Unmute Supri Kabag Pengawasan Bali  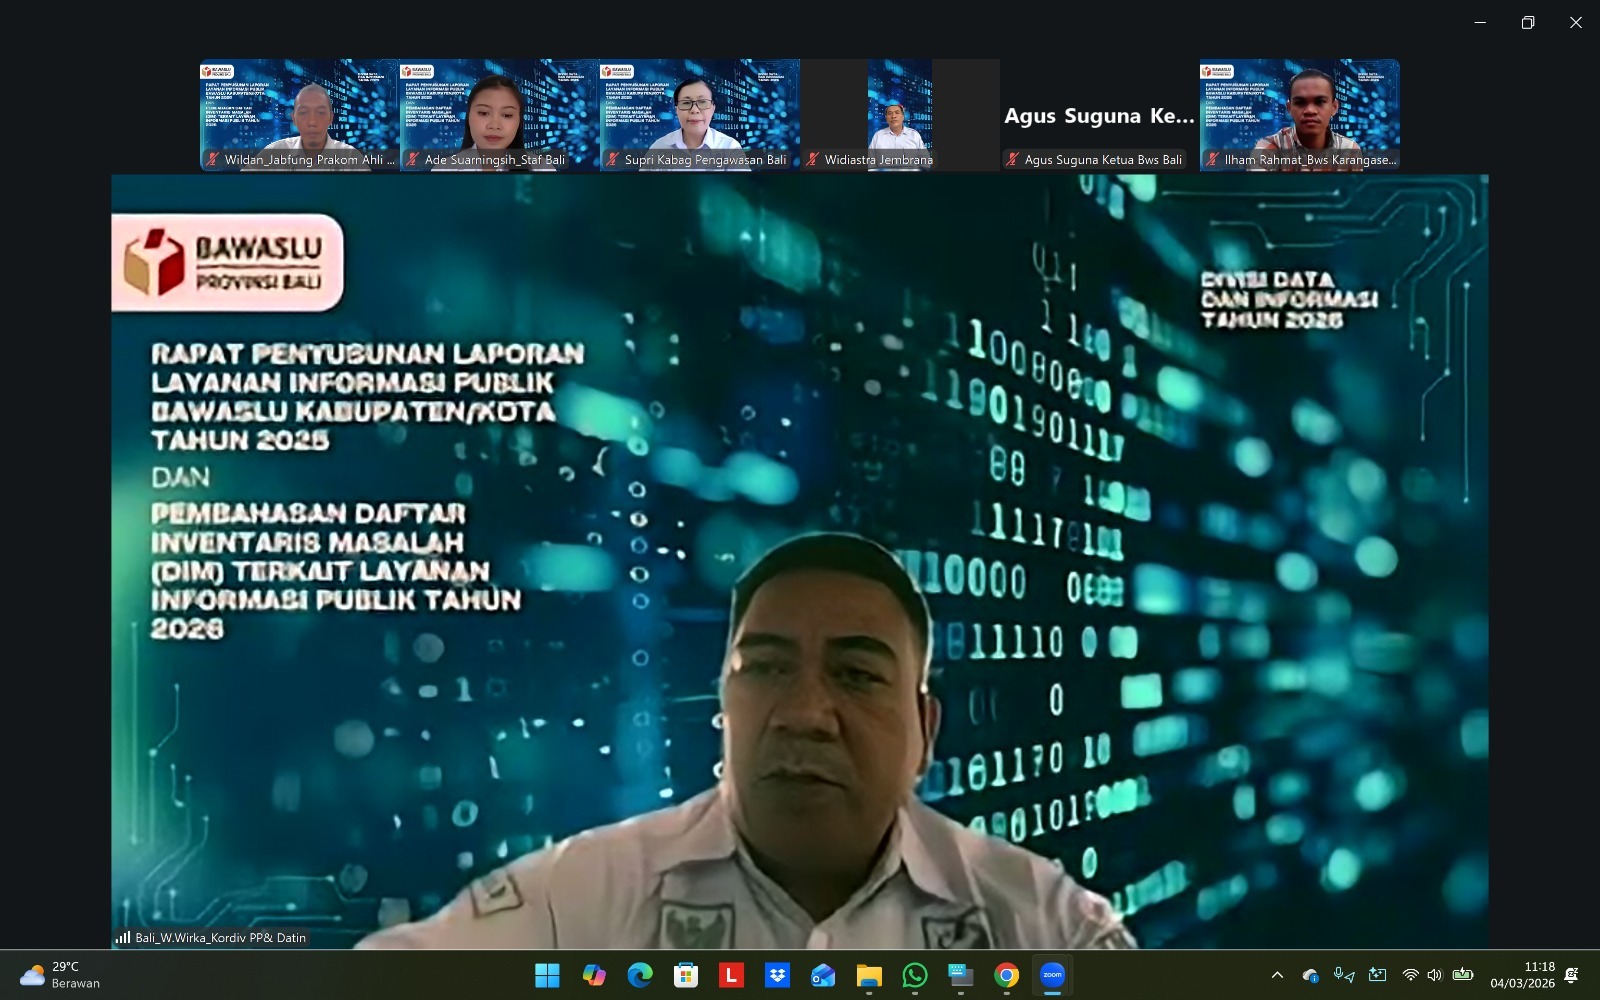[x=609, y=159]
